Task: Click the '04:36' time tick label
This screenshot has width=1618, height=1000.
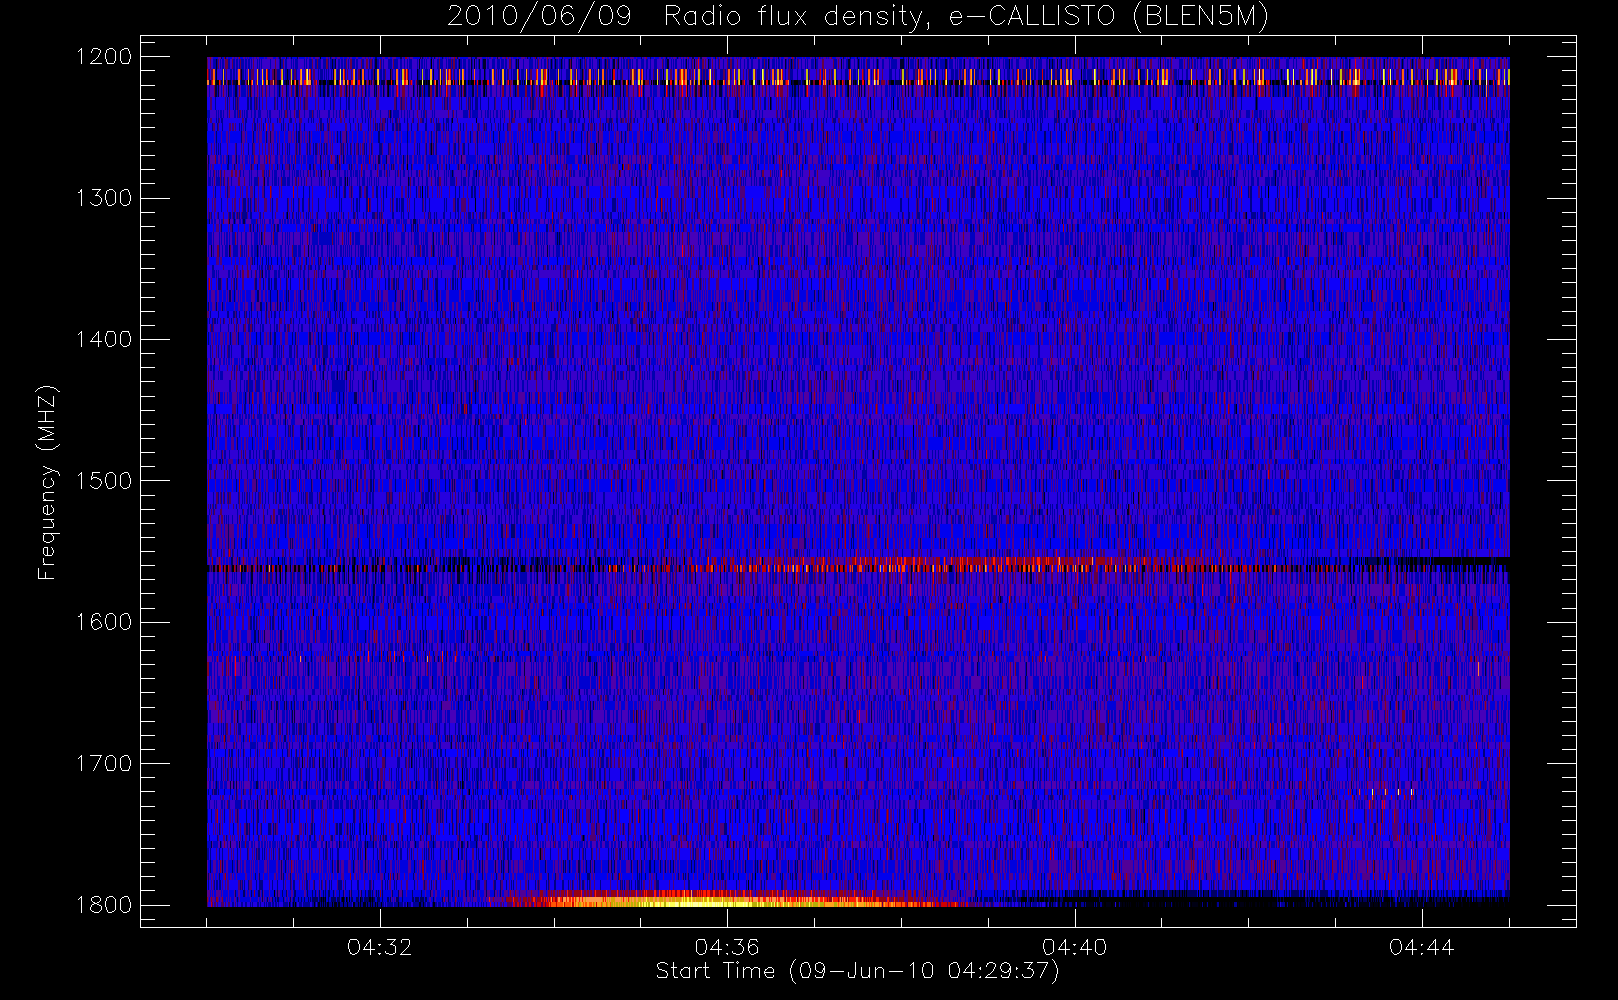Action: (727, 947)
